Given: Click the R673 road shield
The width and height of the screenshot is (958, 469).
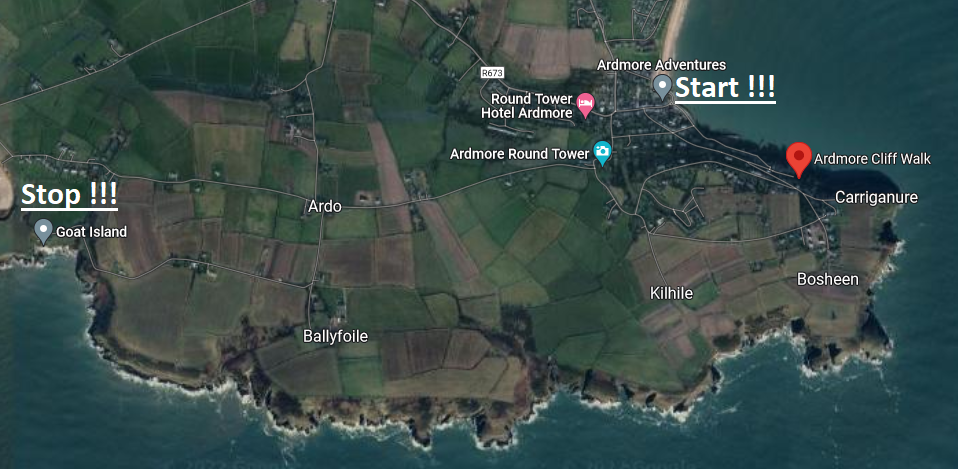Looking at the screenshot, I should [492, 73].
